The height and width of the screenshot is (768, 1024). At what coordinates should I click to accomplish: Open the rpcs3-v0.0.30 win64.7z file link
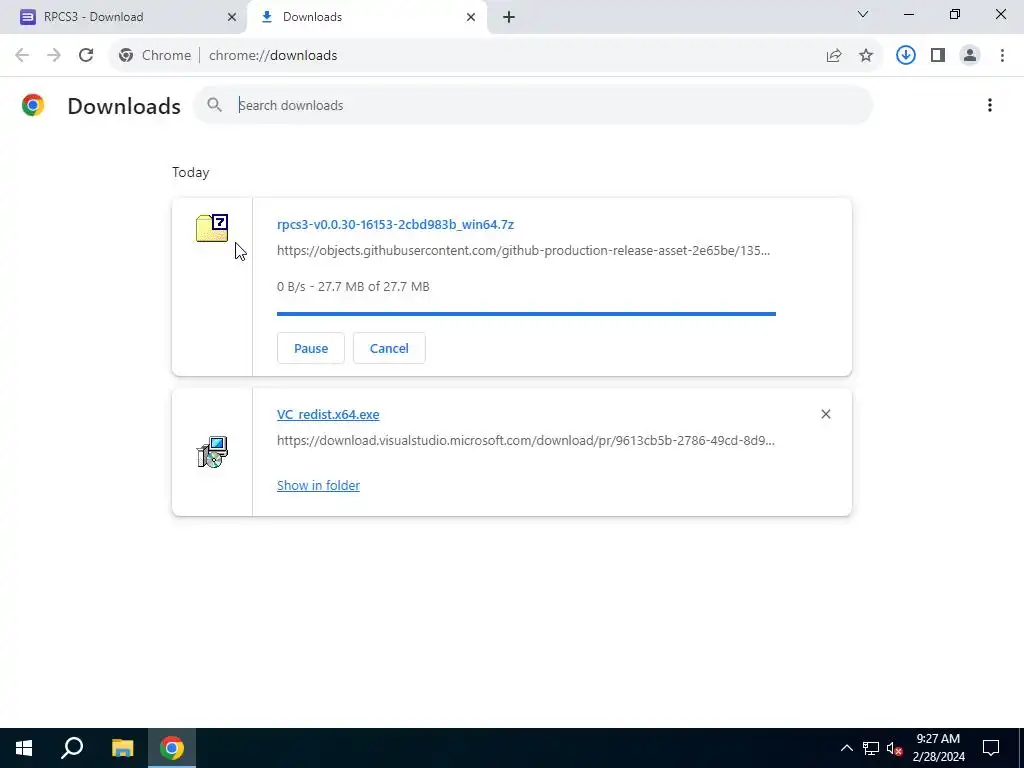point(395,225)
